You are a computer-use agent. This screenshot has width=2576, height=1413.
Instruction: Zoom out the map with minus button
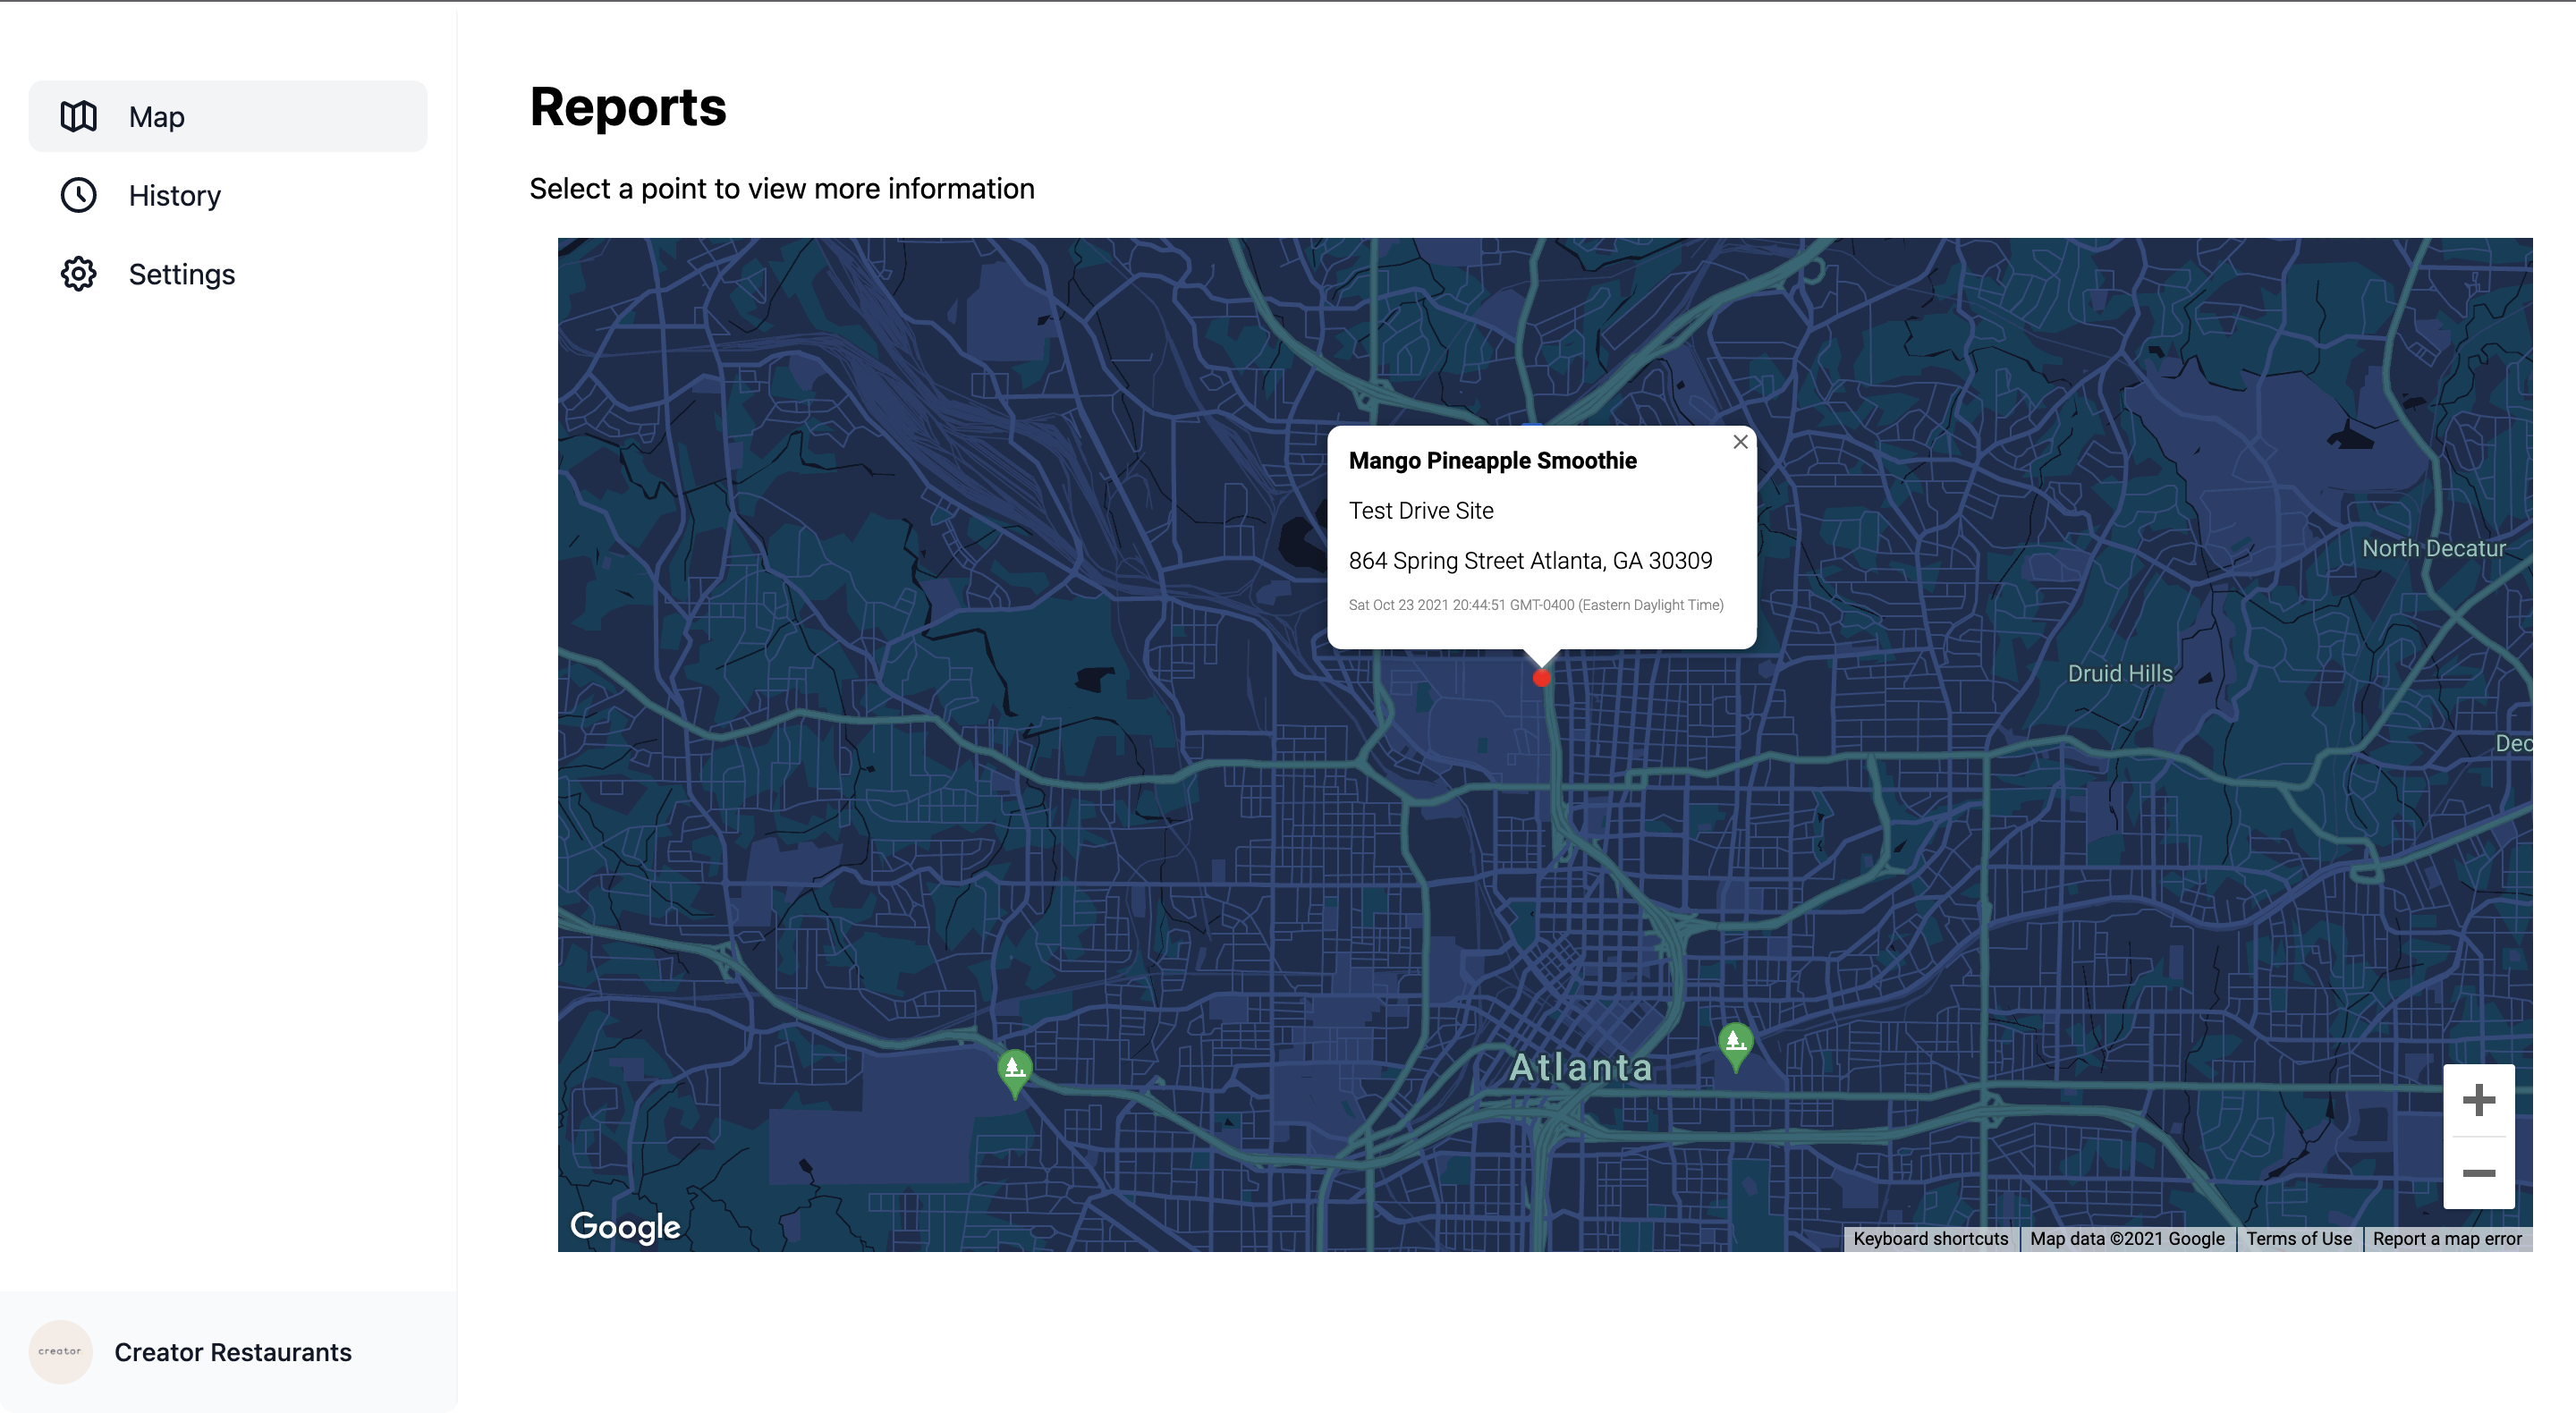2478,1173
